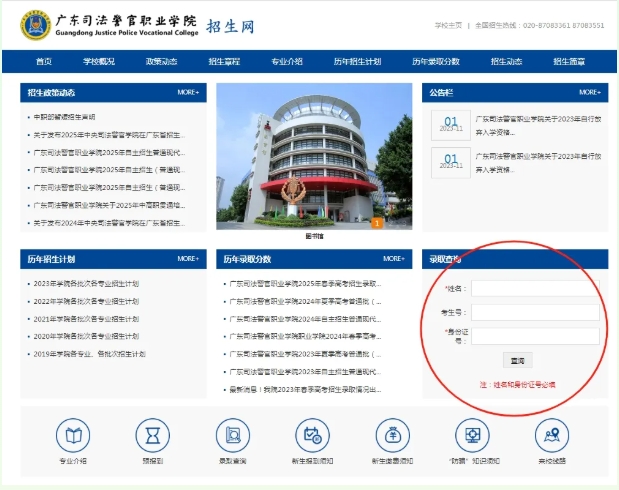The image size is (619, 490).
Task: Click the campus building banner image
Action: [314, 156]
